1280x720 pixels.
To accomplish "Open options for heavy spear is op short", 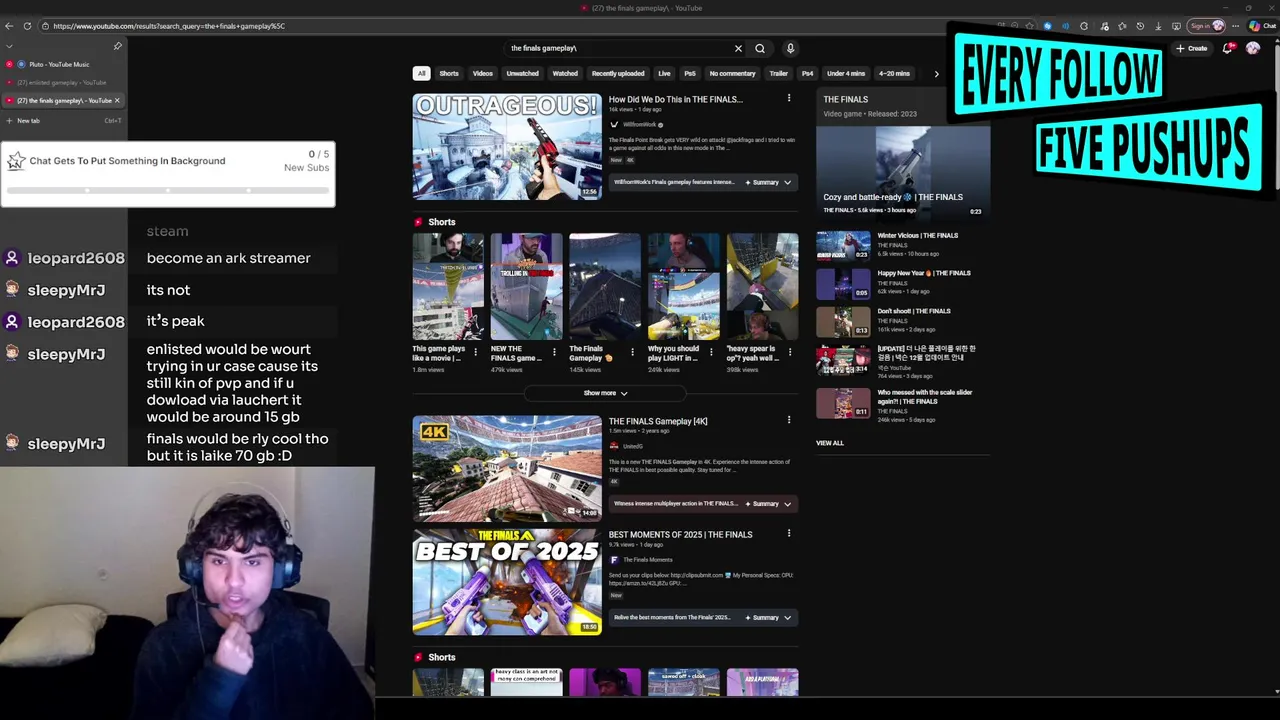I will click(x=790, y=353).
